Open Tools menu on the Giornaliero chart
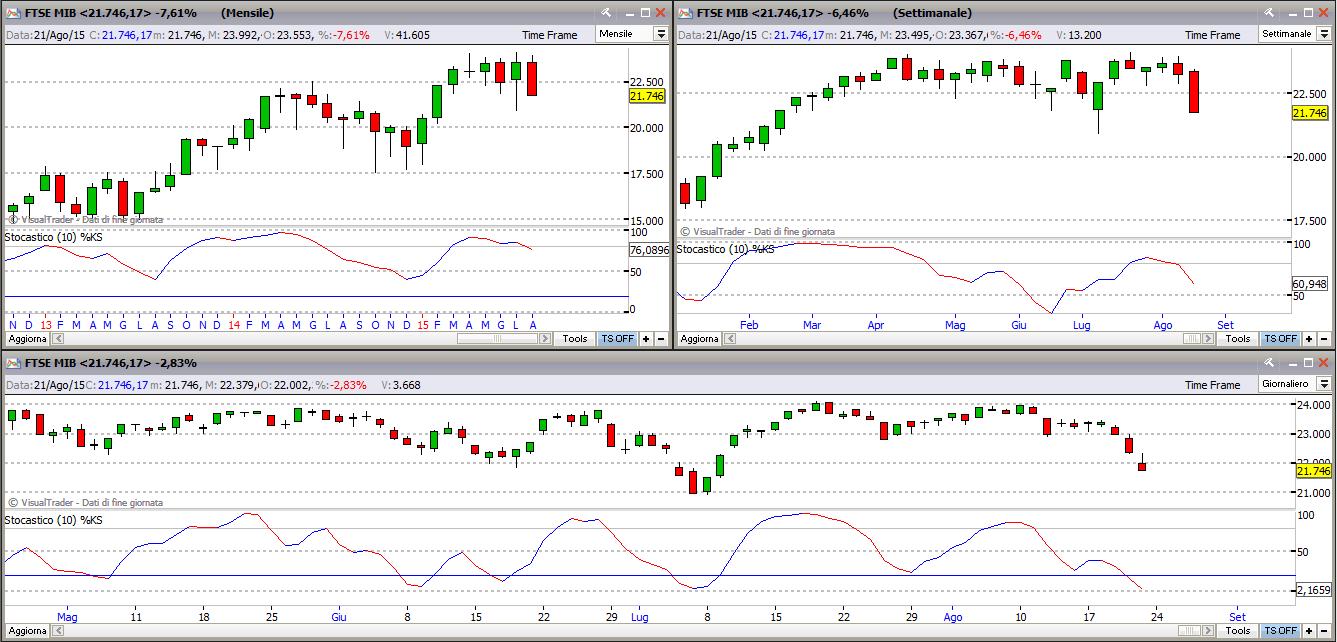Screen dimensions: 1337x642 pyautogui.click(x=1238, y=631)
